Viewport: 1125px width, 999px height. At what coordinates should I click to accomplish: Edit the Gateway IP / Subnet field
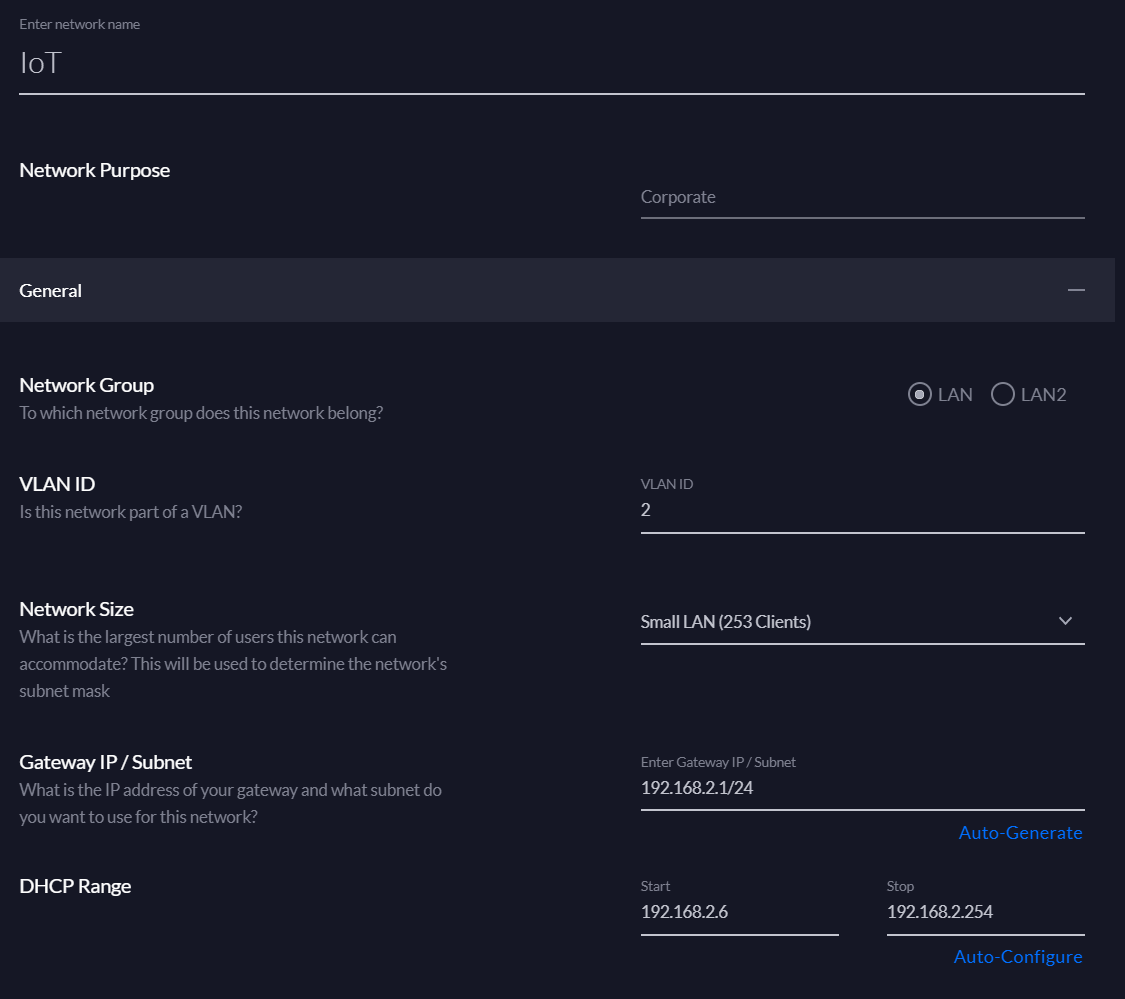[x=862, y=788]
